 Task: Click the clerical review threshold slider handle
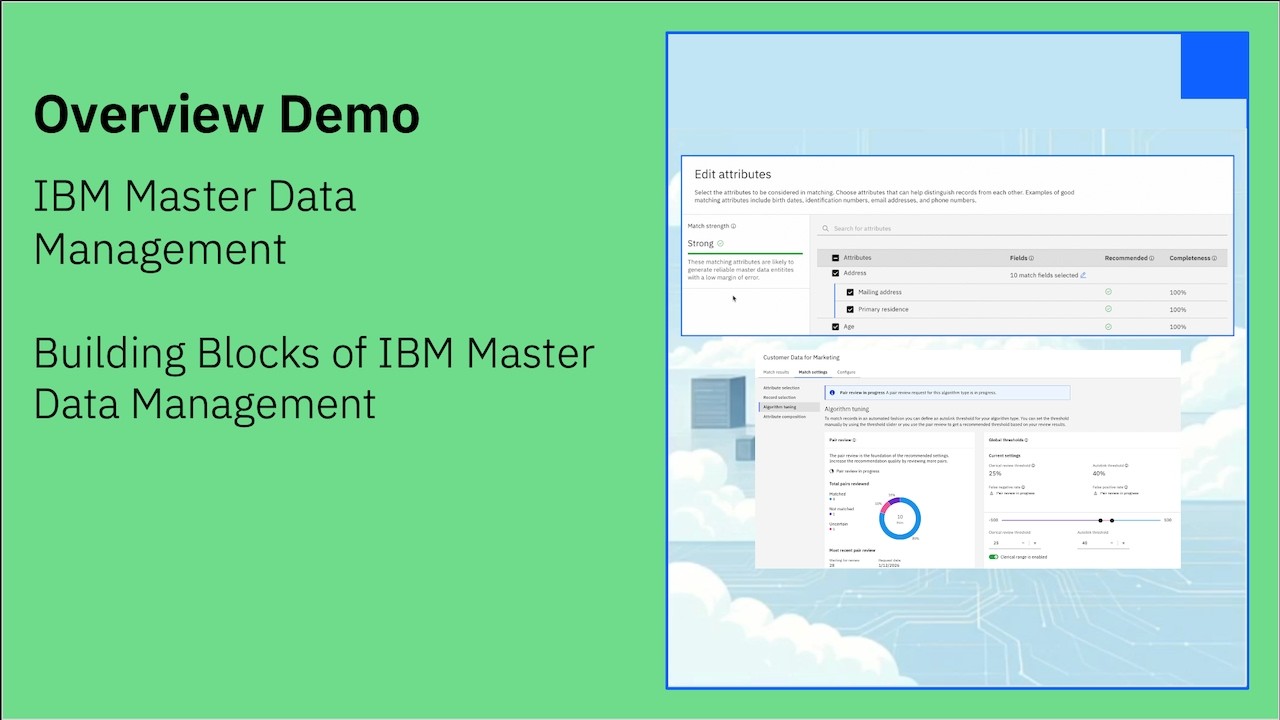1100,520
